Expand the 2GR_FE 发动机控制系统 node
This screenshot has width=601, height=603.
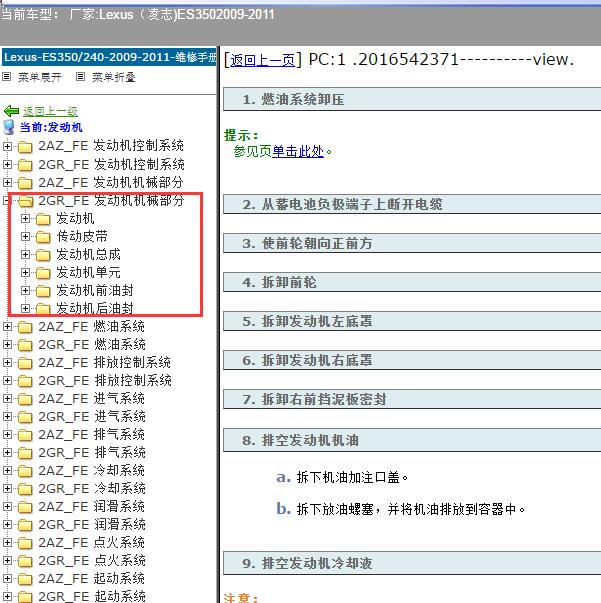7,165
